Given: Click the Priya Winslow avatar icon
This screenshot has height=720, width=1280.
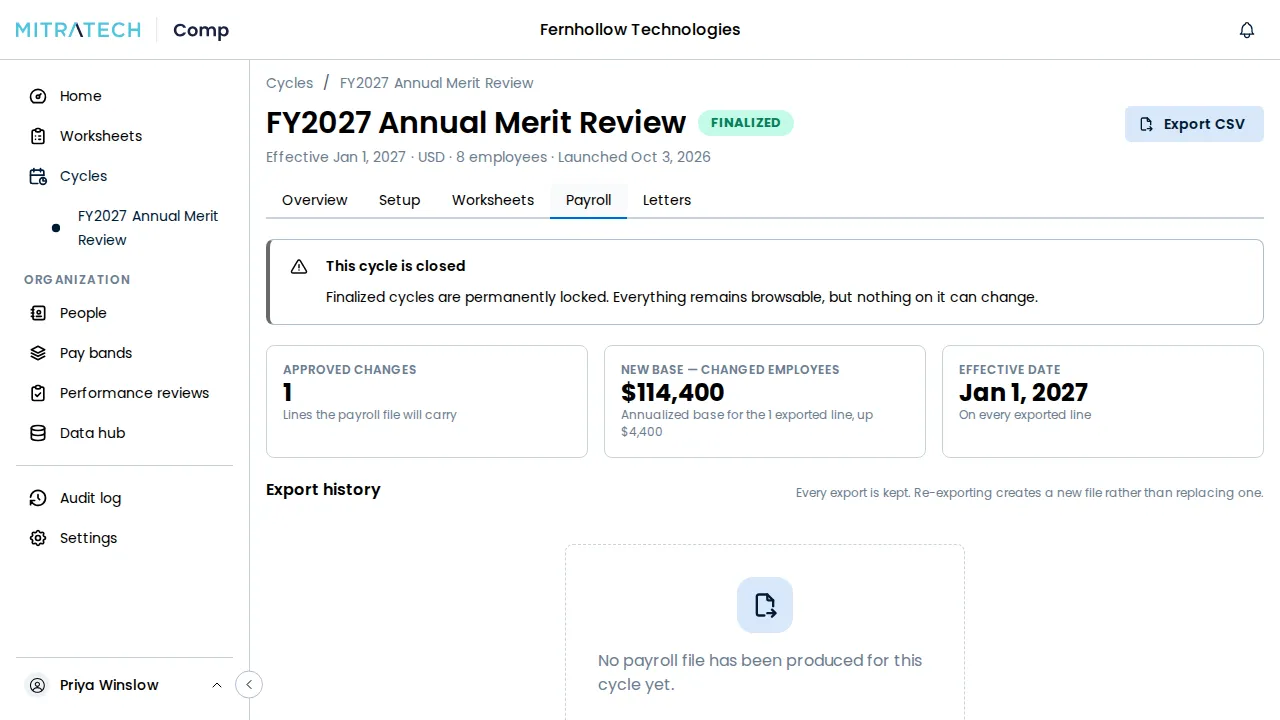Looking at the screenshot, I should pyautogui.click(x=38, y=685).
